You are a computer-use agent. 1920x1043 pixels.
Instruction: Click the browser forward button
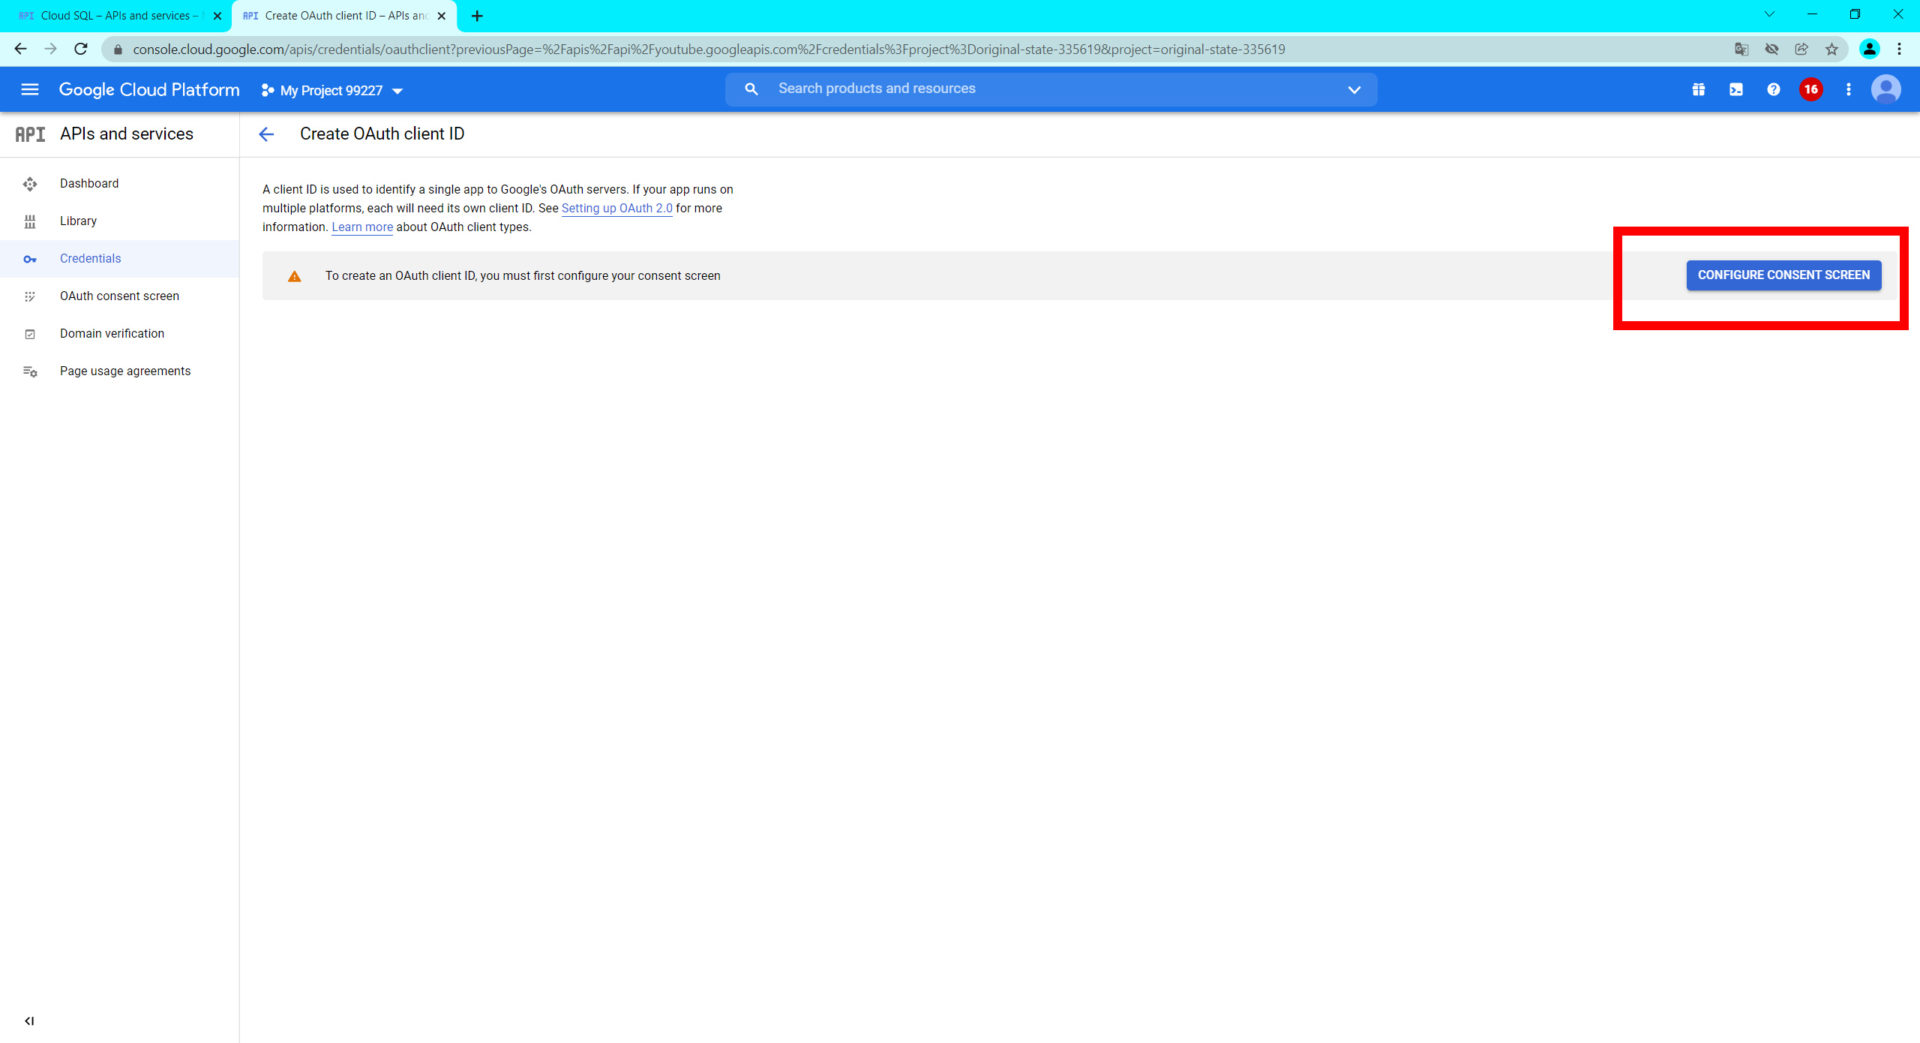[50, 48]
